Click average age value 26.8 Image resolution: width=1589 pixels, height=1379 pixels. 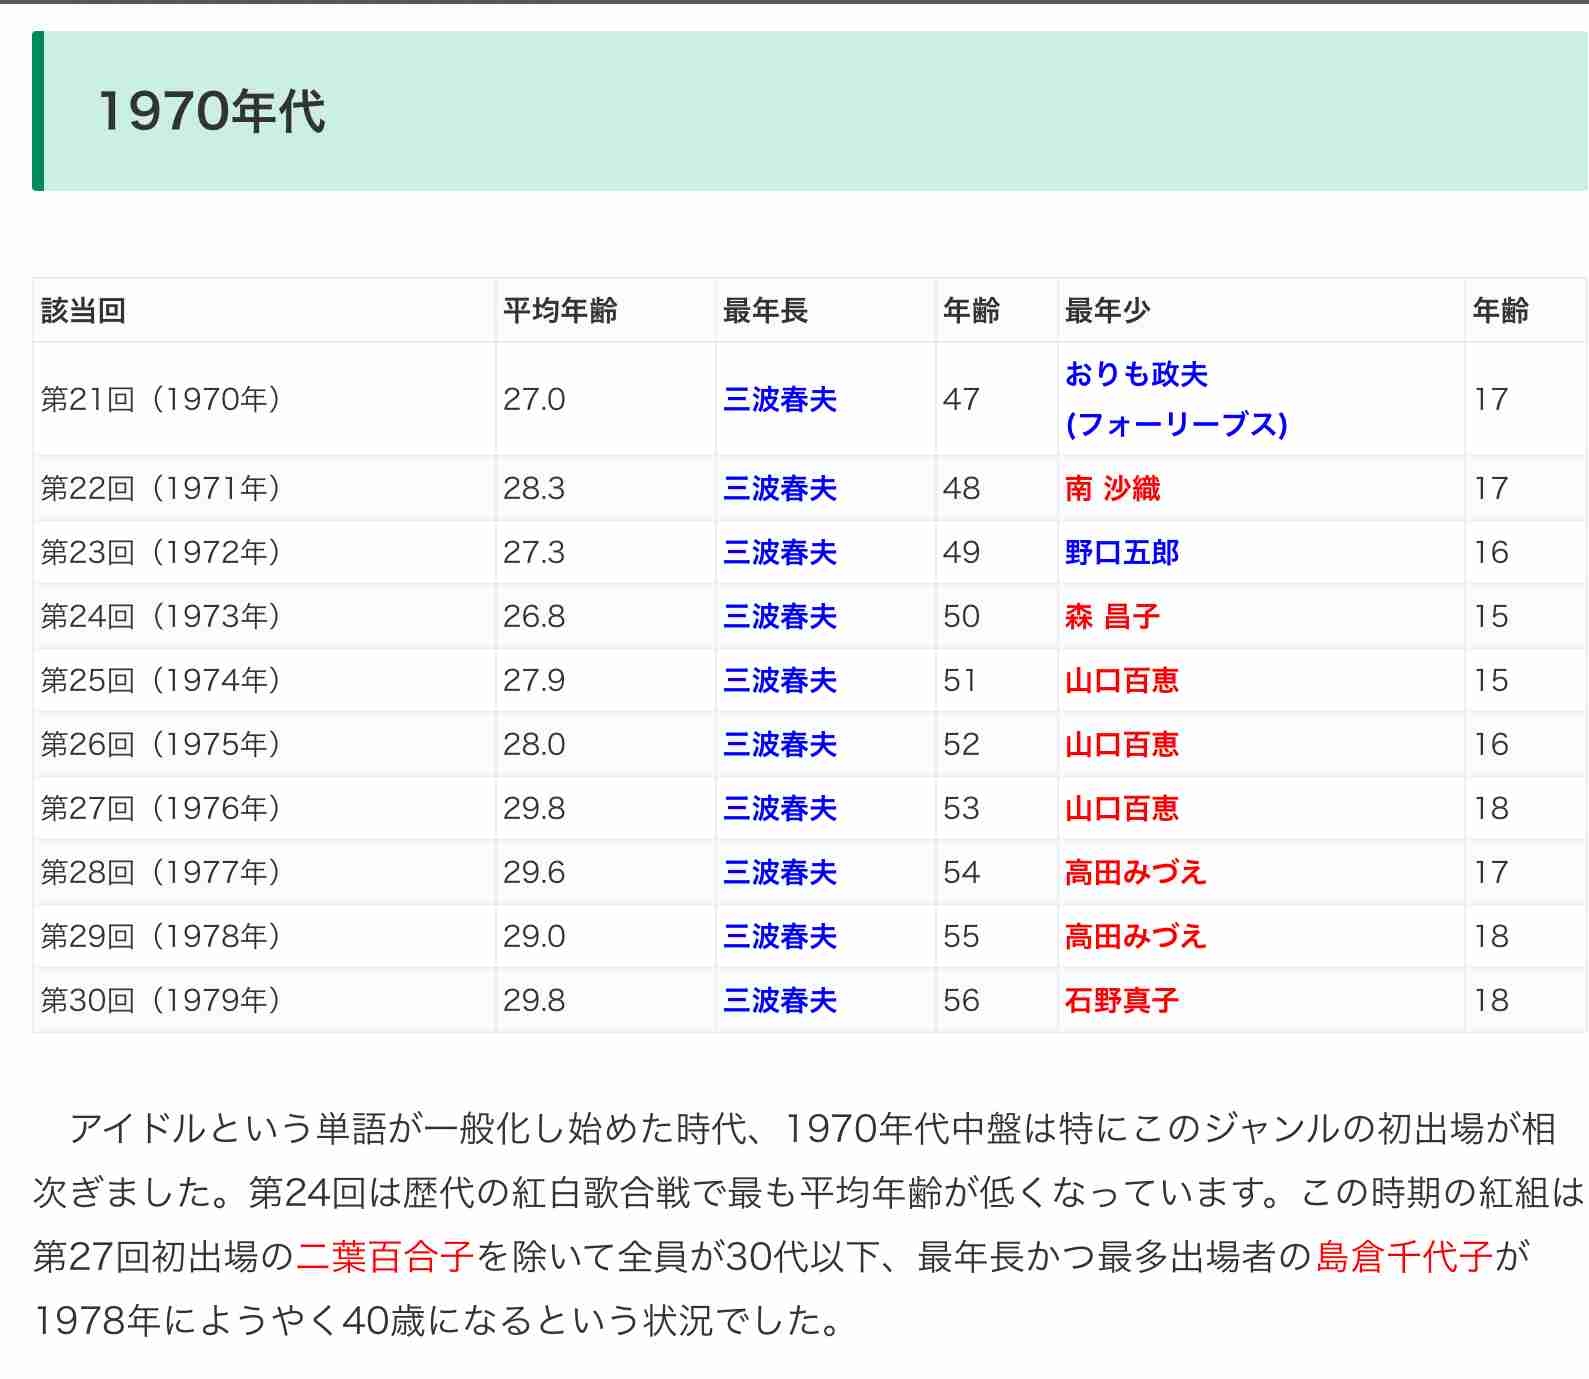(534, 617)
